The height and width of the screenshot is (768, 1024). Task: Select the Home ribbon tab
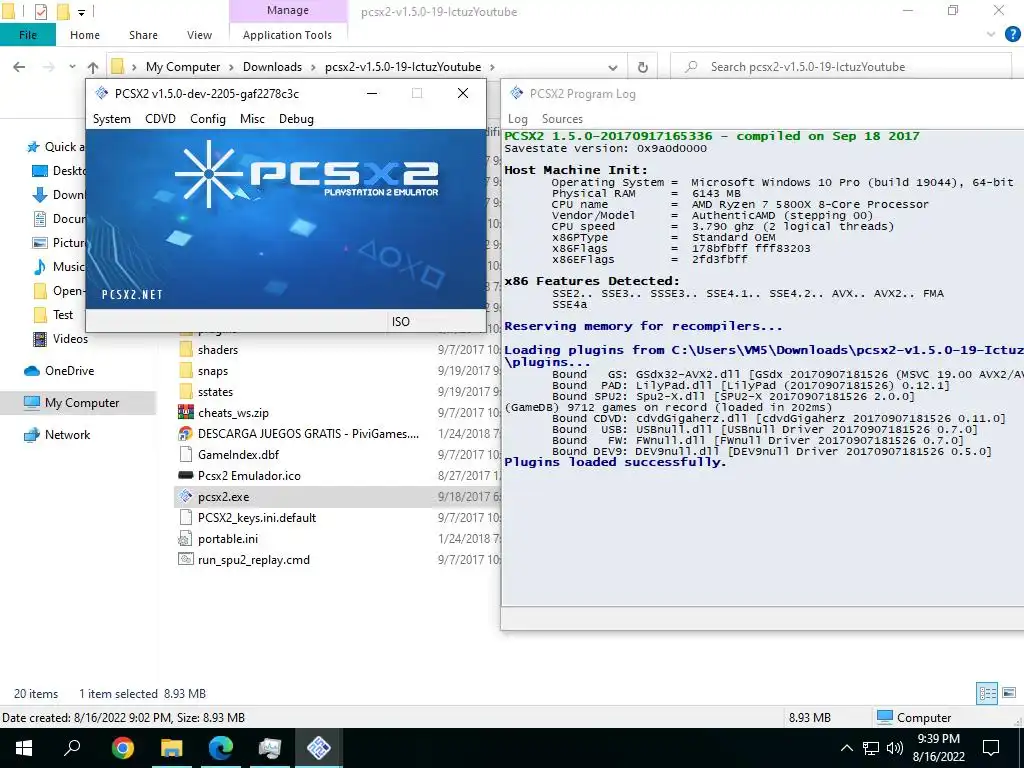[x=85, y=35]
